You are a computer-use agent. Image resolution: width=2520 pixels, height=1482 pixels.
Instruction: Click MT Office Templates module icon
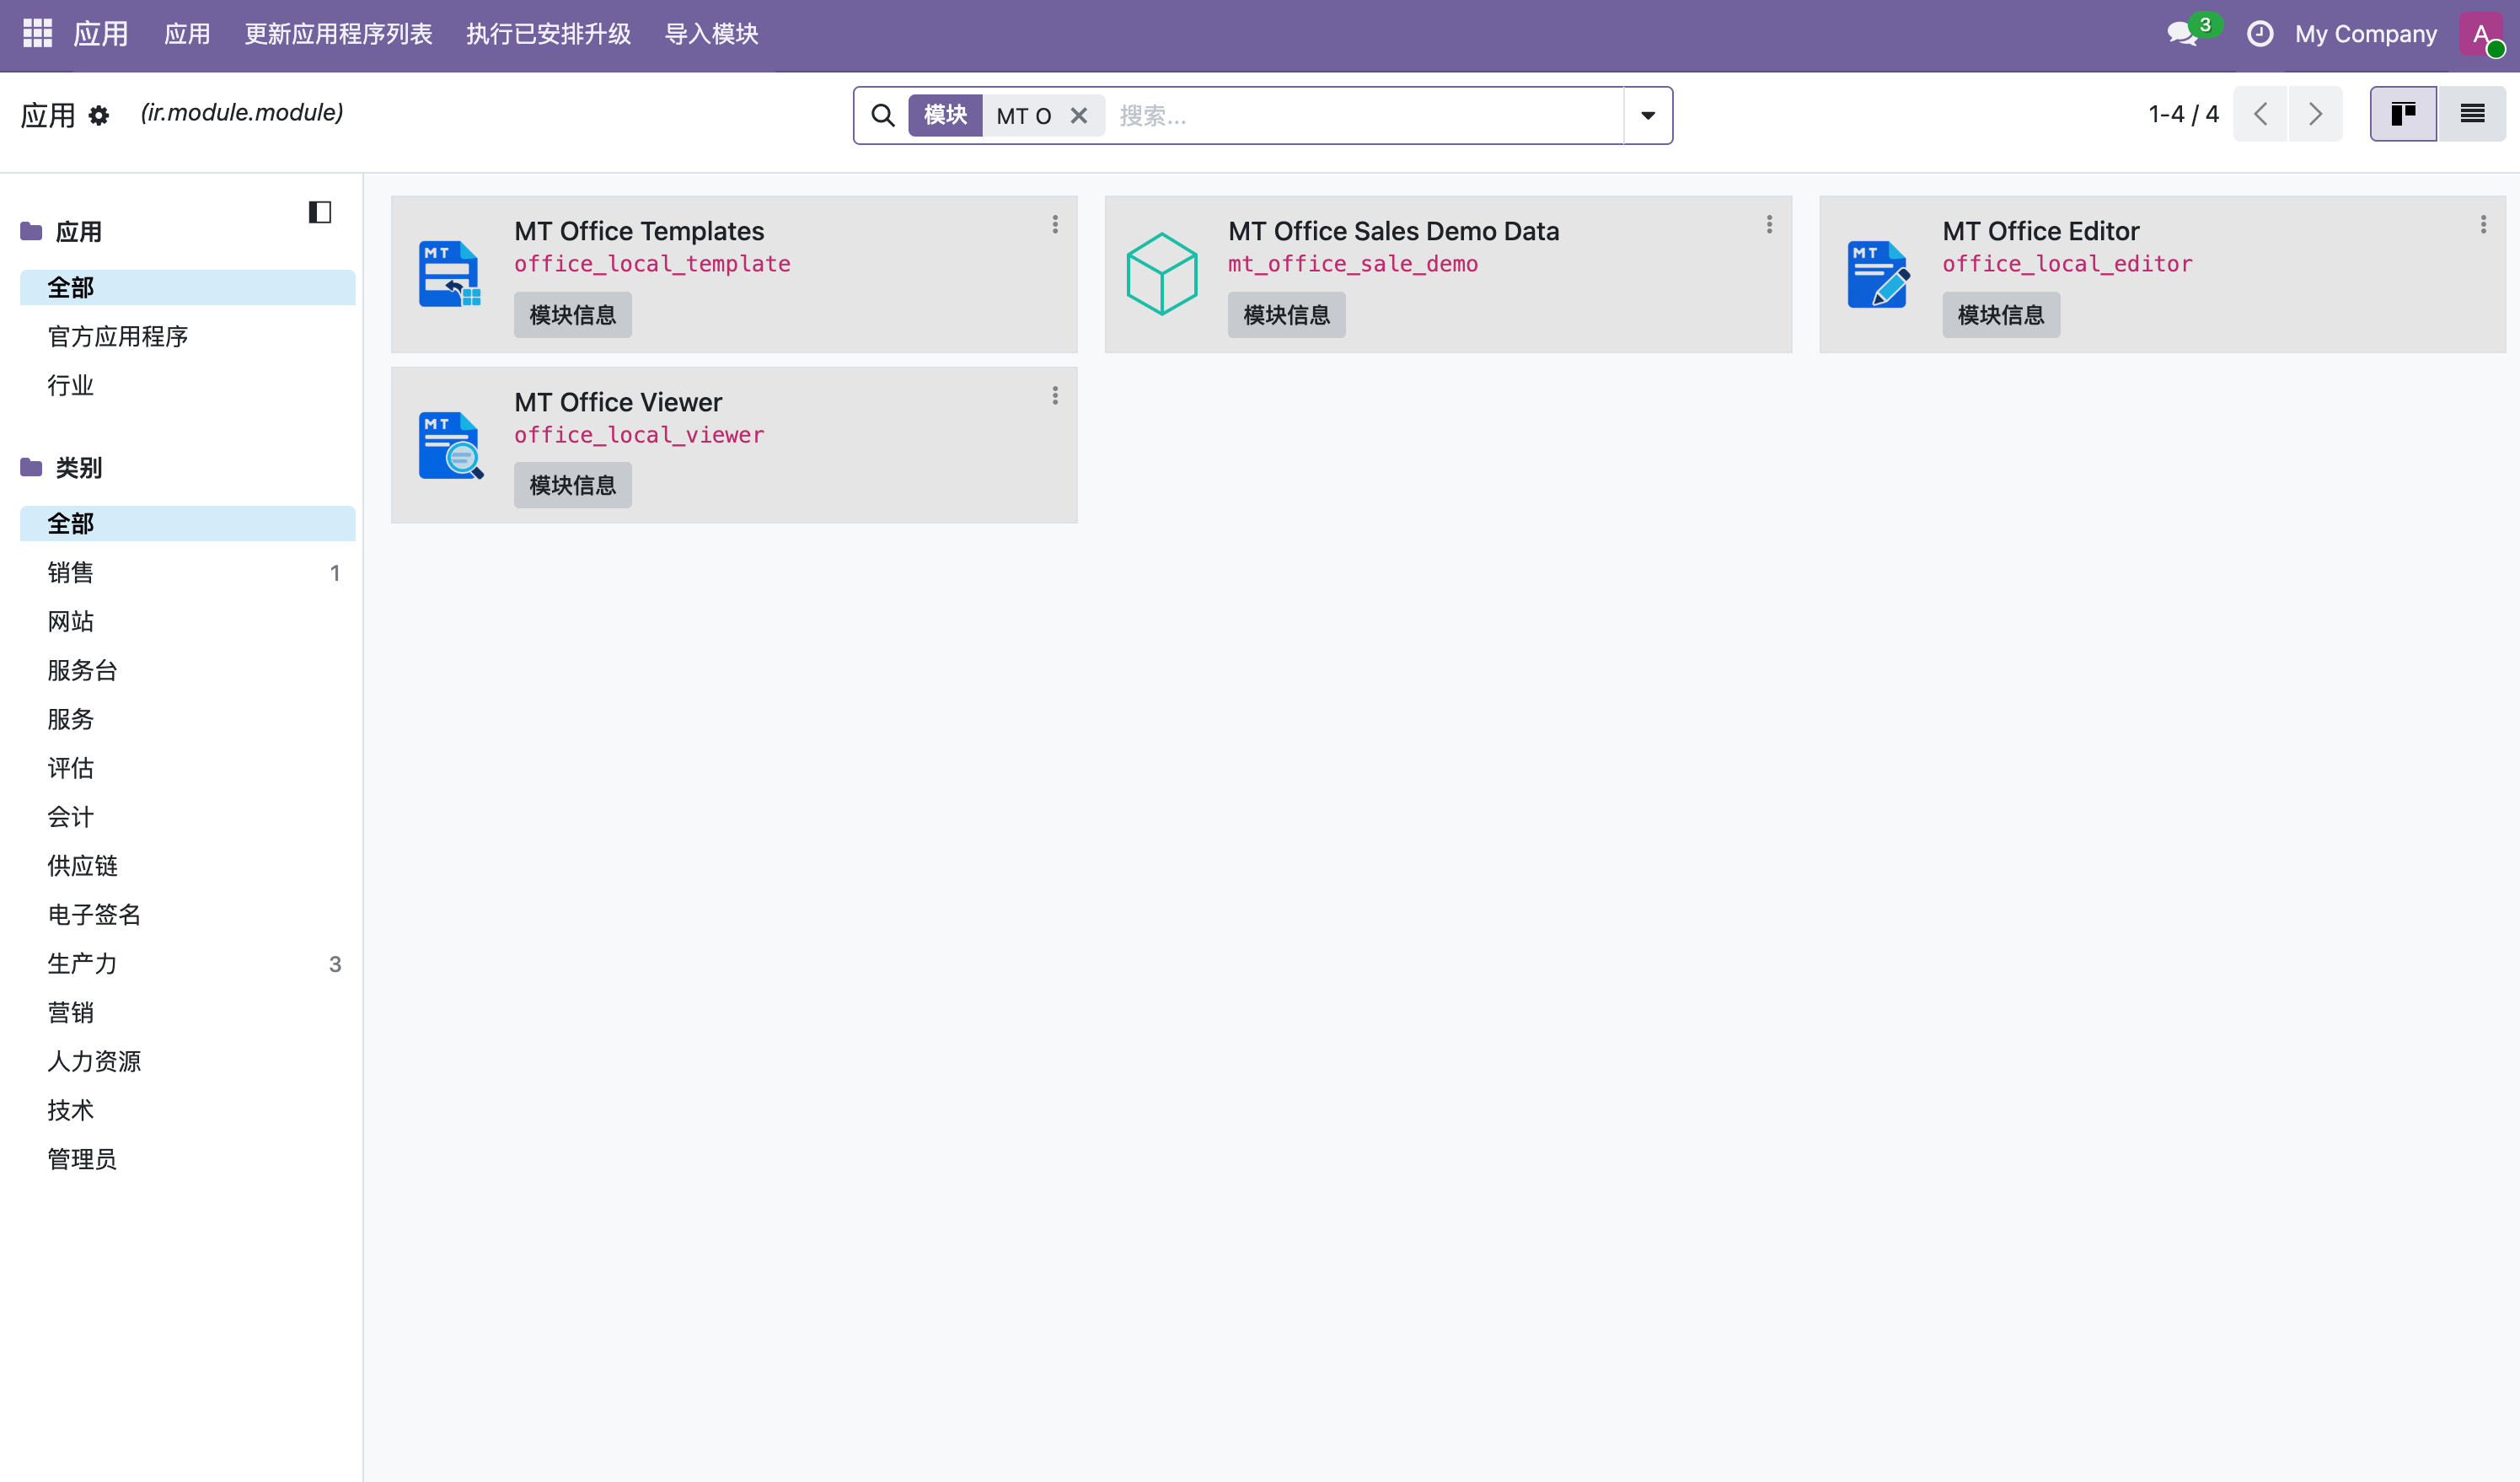(x=450, y=274)
